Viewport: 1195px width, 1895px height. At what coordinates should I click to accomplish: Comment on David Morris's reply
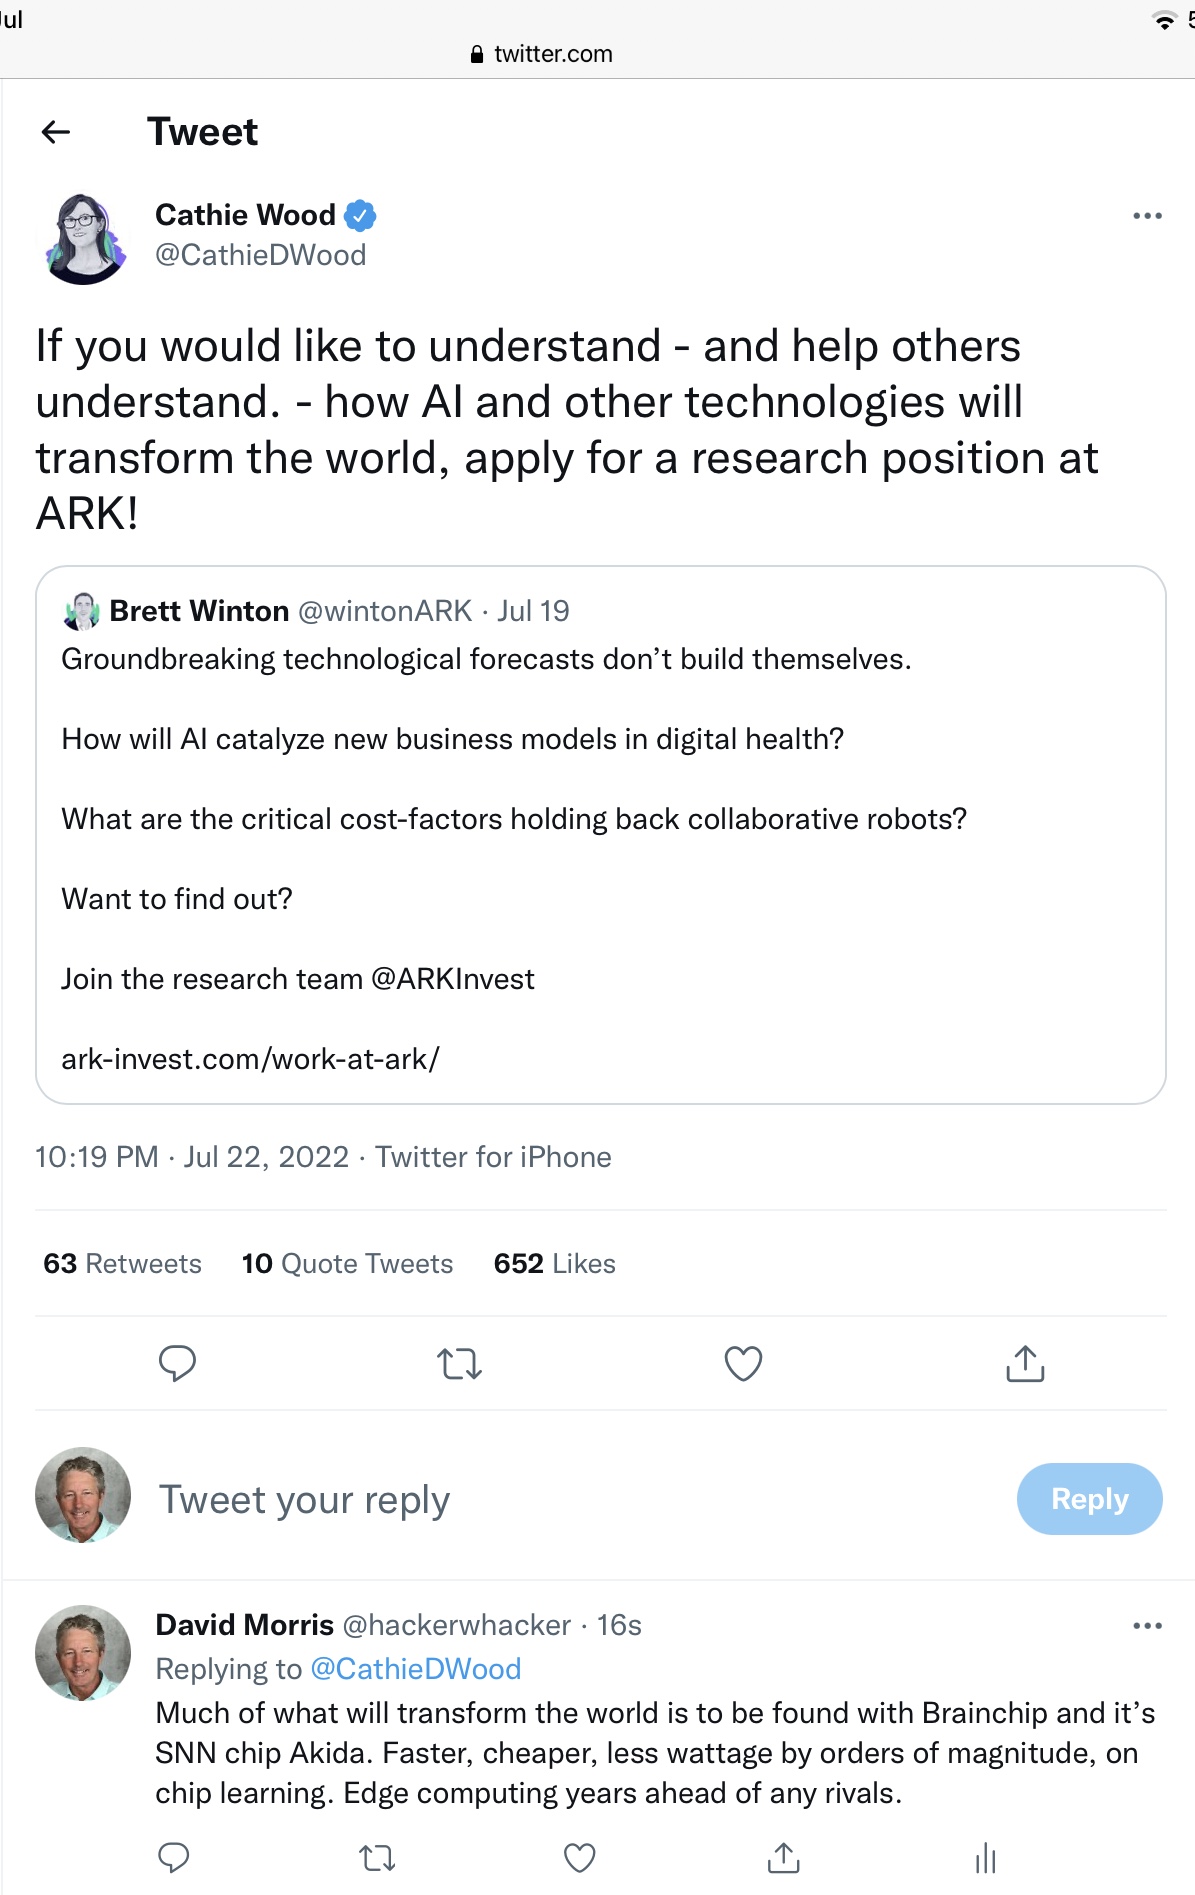click(x=174, y=1857)
